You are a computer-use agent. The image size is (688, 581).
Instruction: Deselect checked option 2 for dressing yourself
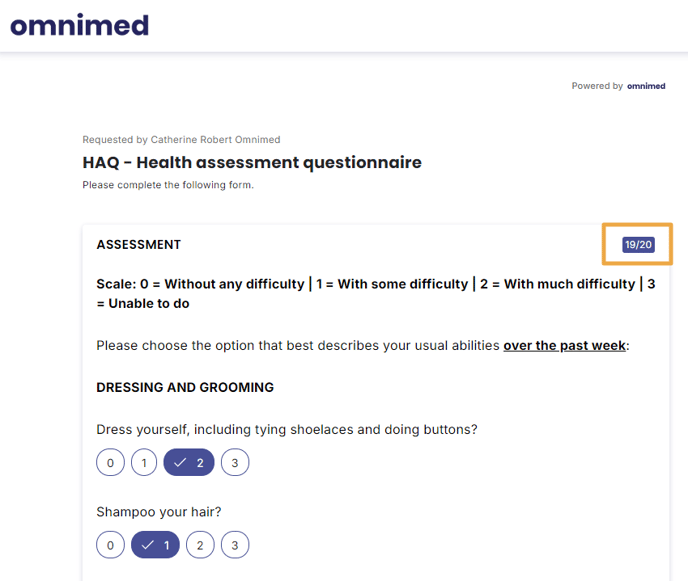189,463
